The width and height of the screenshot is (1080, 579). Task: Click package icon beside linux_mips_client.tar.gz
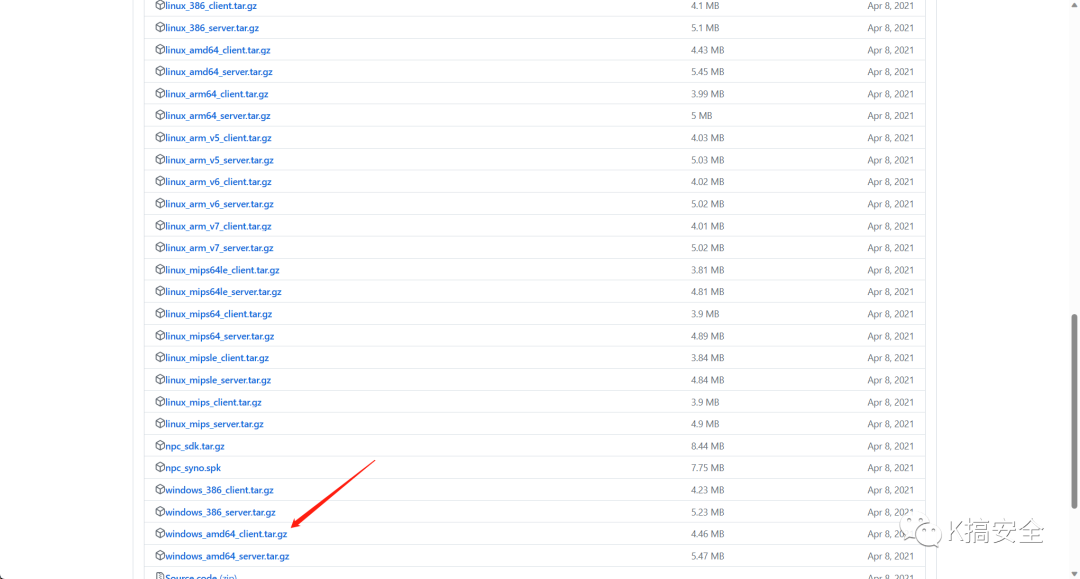pos(160,402)
